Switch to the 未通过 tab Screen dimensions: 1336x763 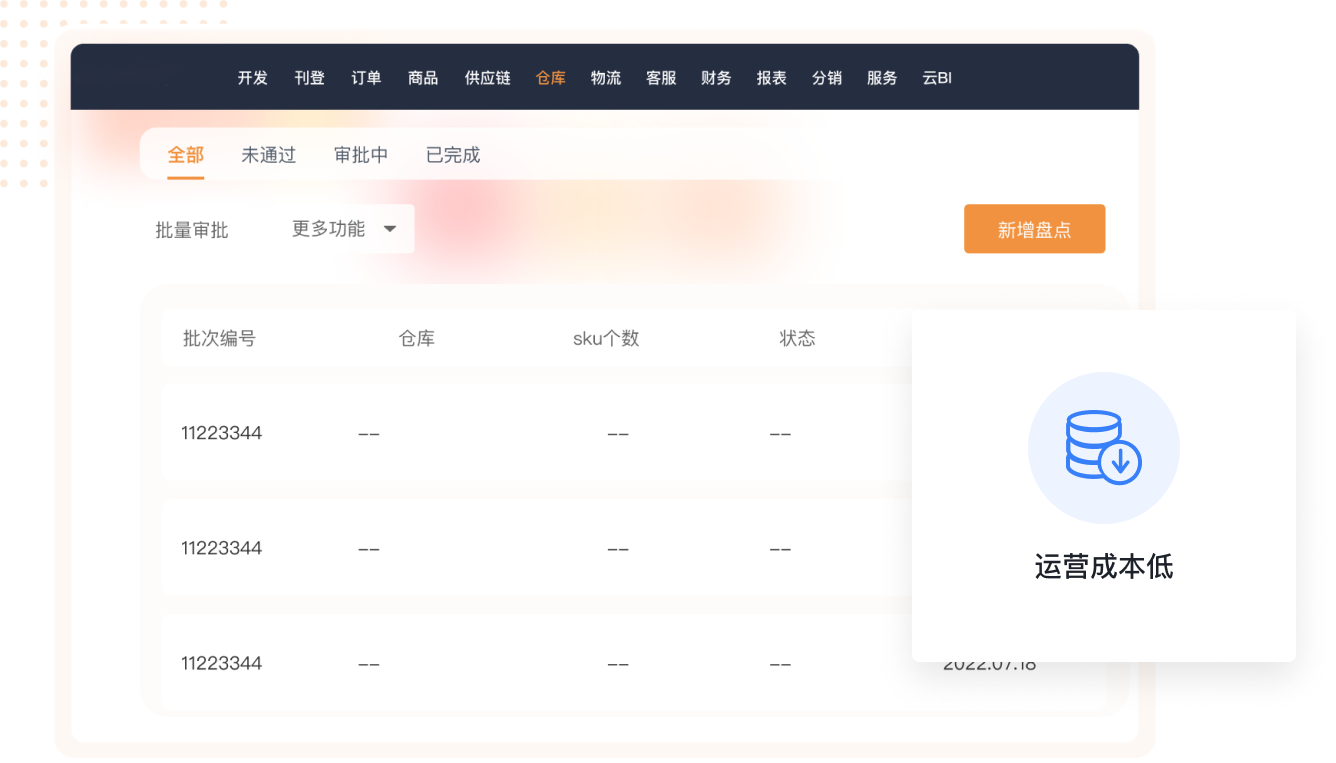pos(268,155)
